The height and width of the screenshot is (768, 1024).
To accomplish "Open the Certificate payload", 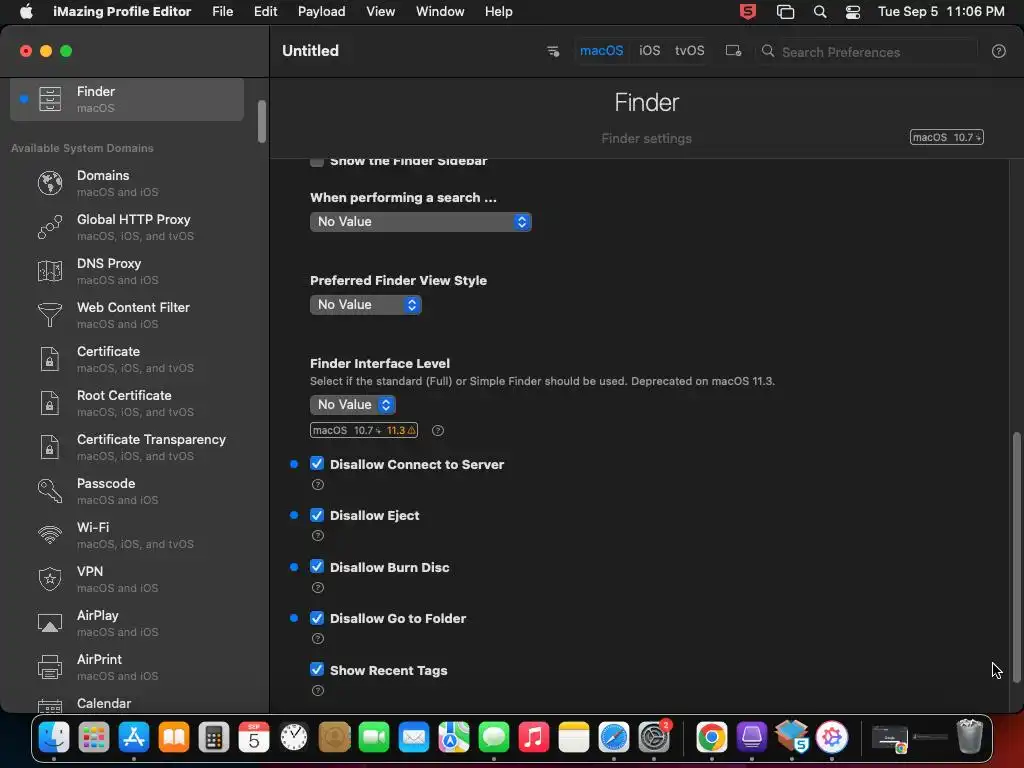I will pos(127,359).
